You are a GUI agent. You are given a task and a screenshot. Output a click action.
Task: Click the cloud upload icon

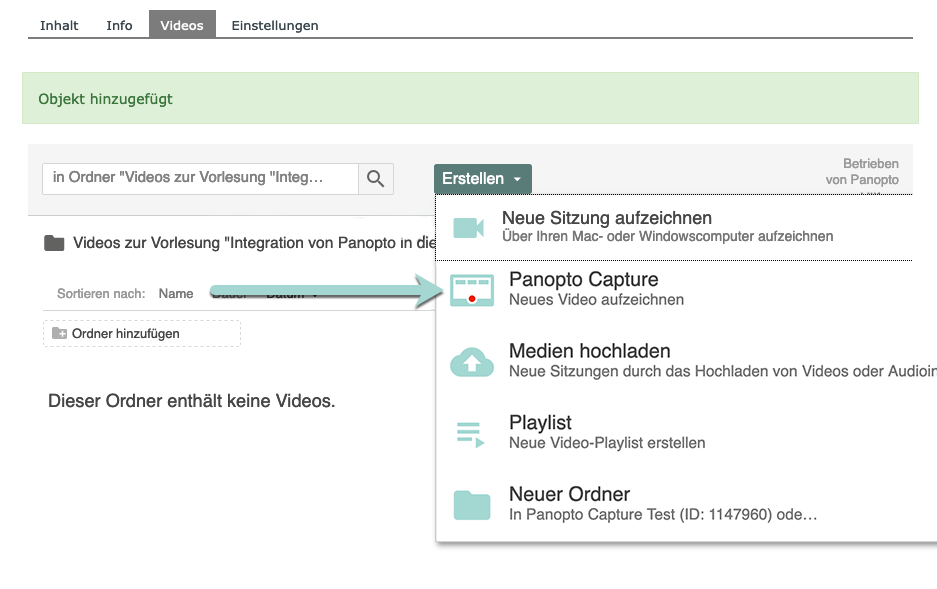[472, 361]
